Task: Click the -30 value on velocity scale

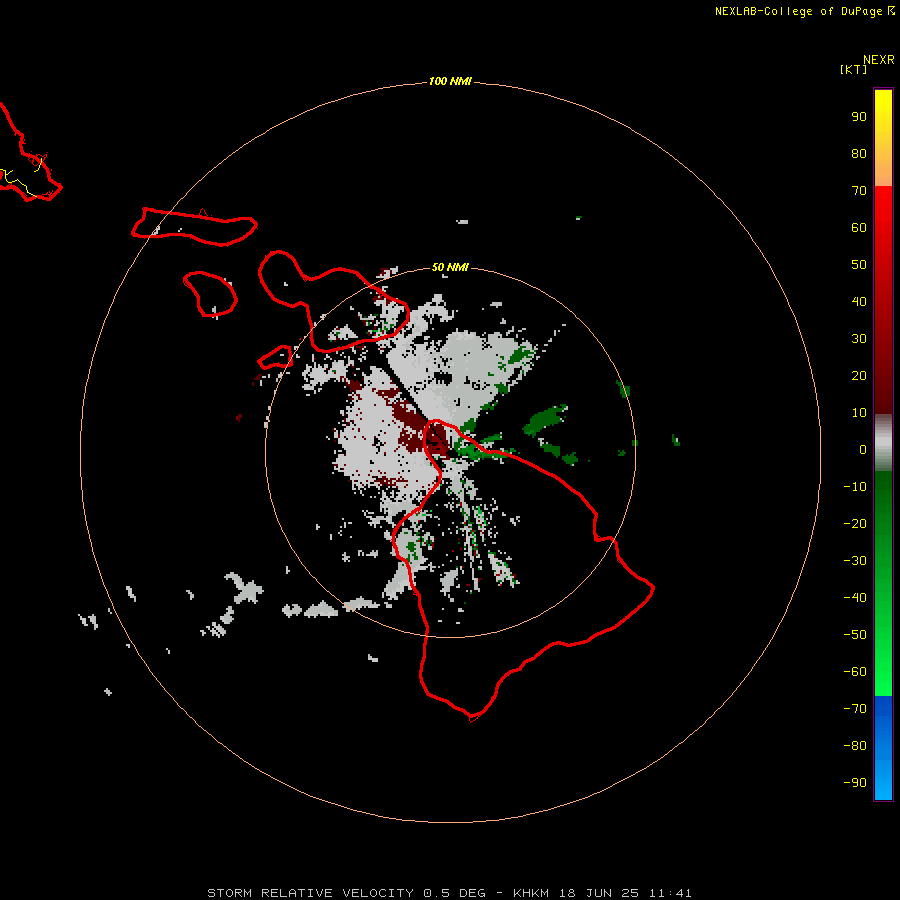Action: (855, 561)
